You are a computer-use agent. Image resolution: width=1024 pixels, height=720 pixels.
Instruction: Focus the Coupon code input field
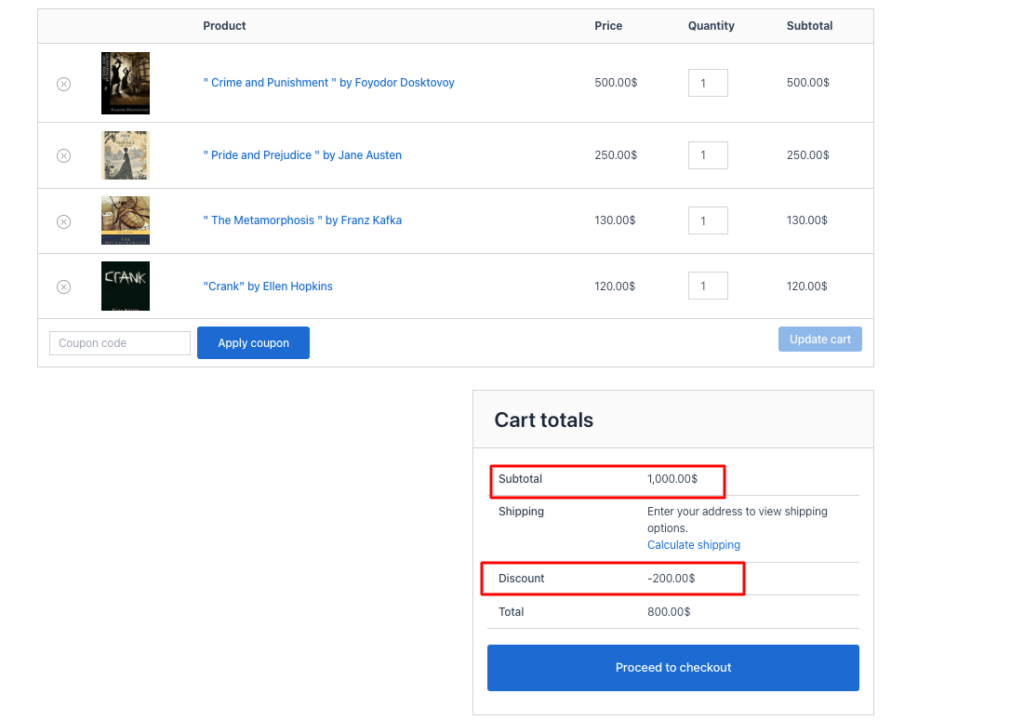pyautogui.click(x=119, y=343)
